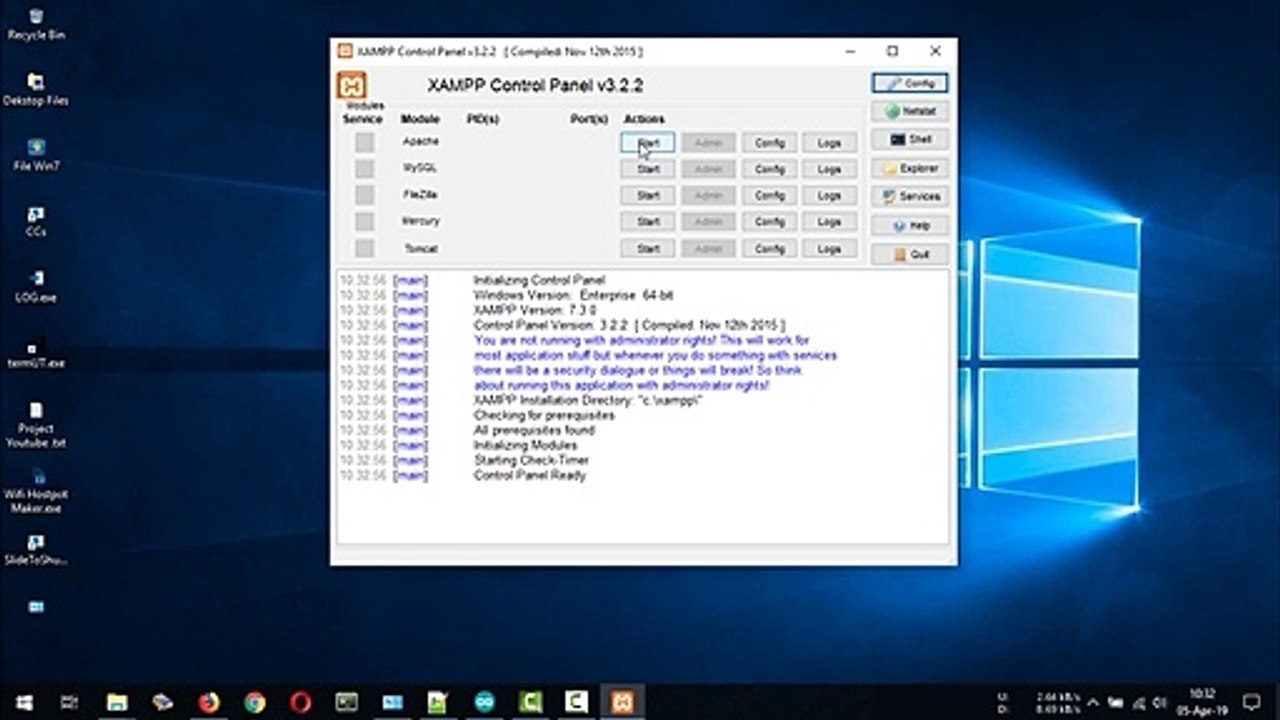Start the FileZilla module
The height and width of the screenshot is (720, 1280).
coord(648,196)
